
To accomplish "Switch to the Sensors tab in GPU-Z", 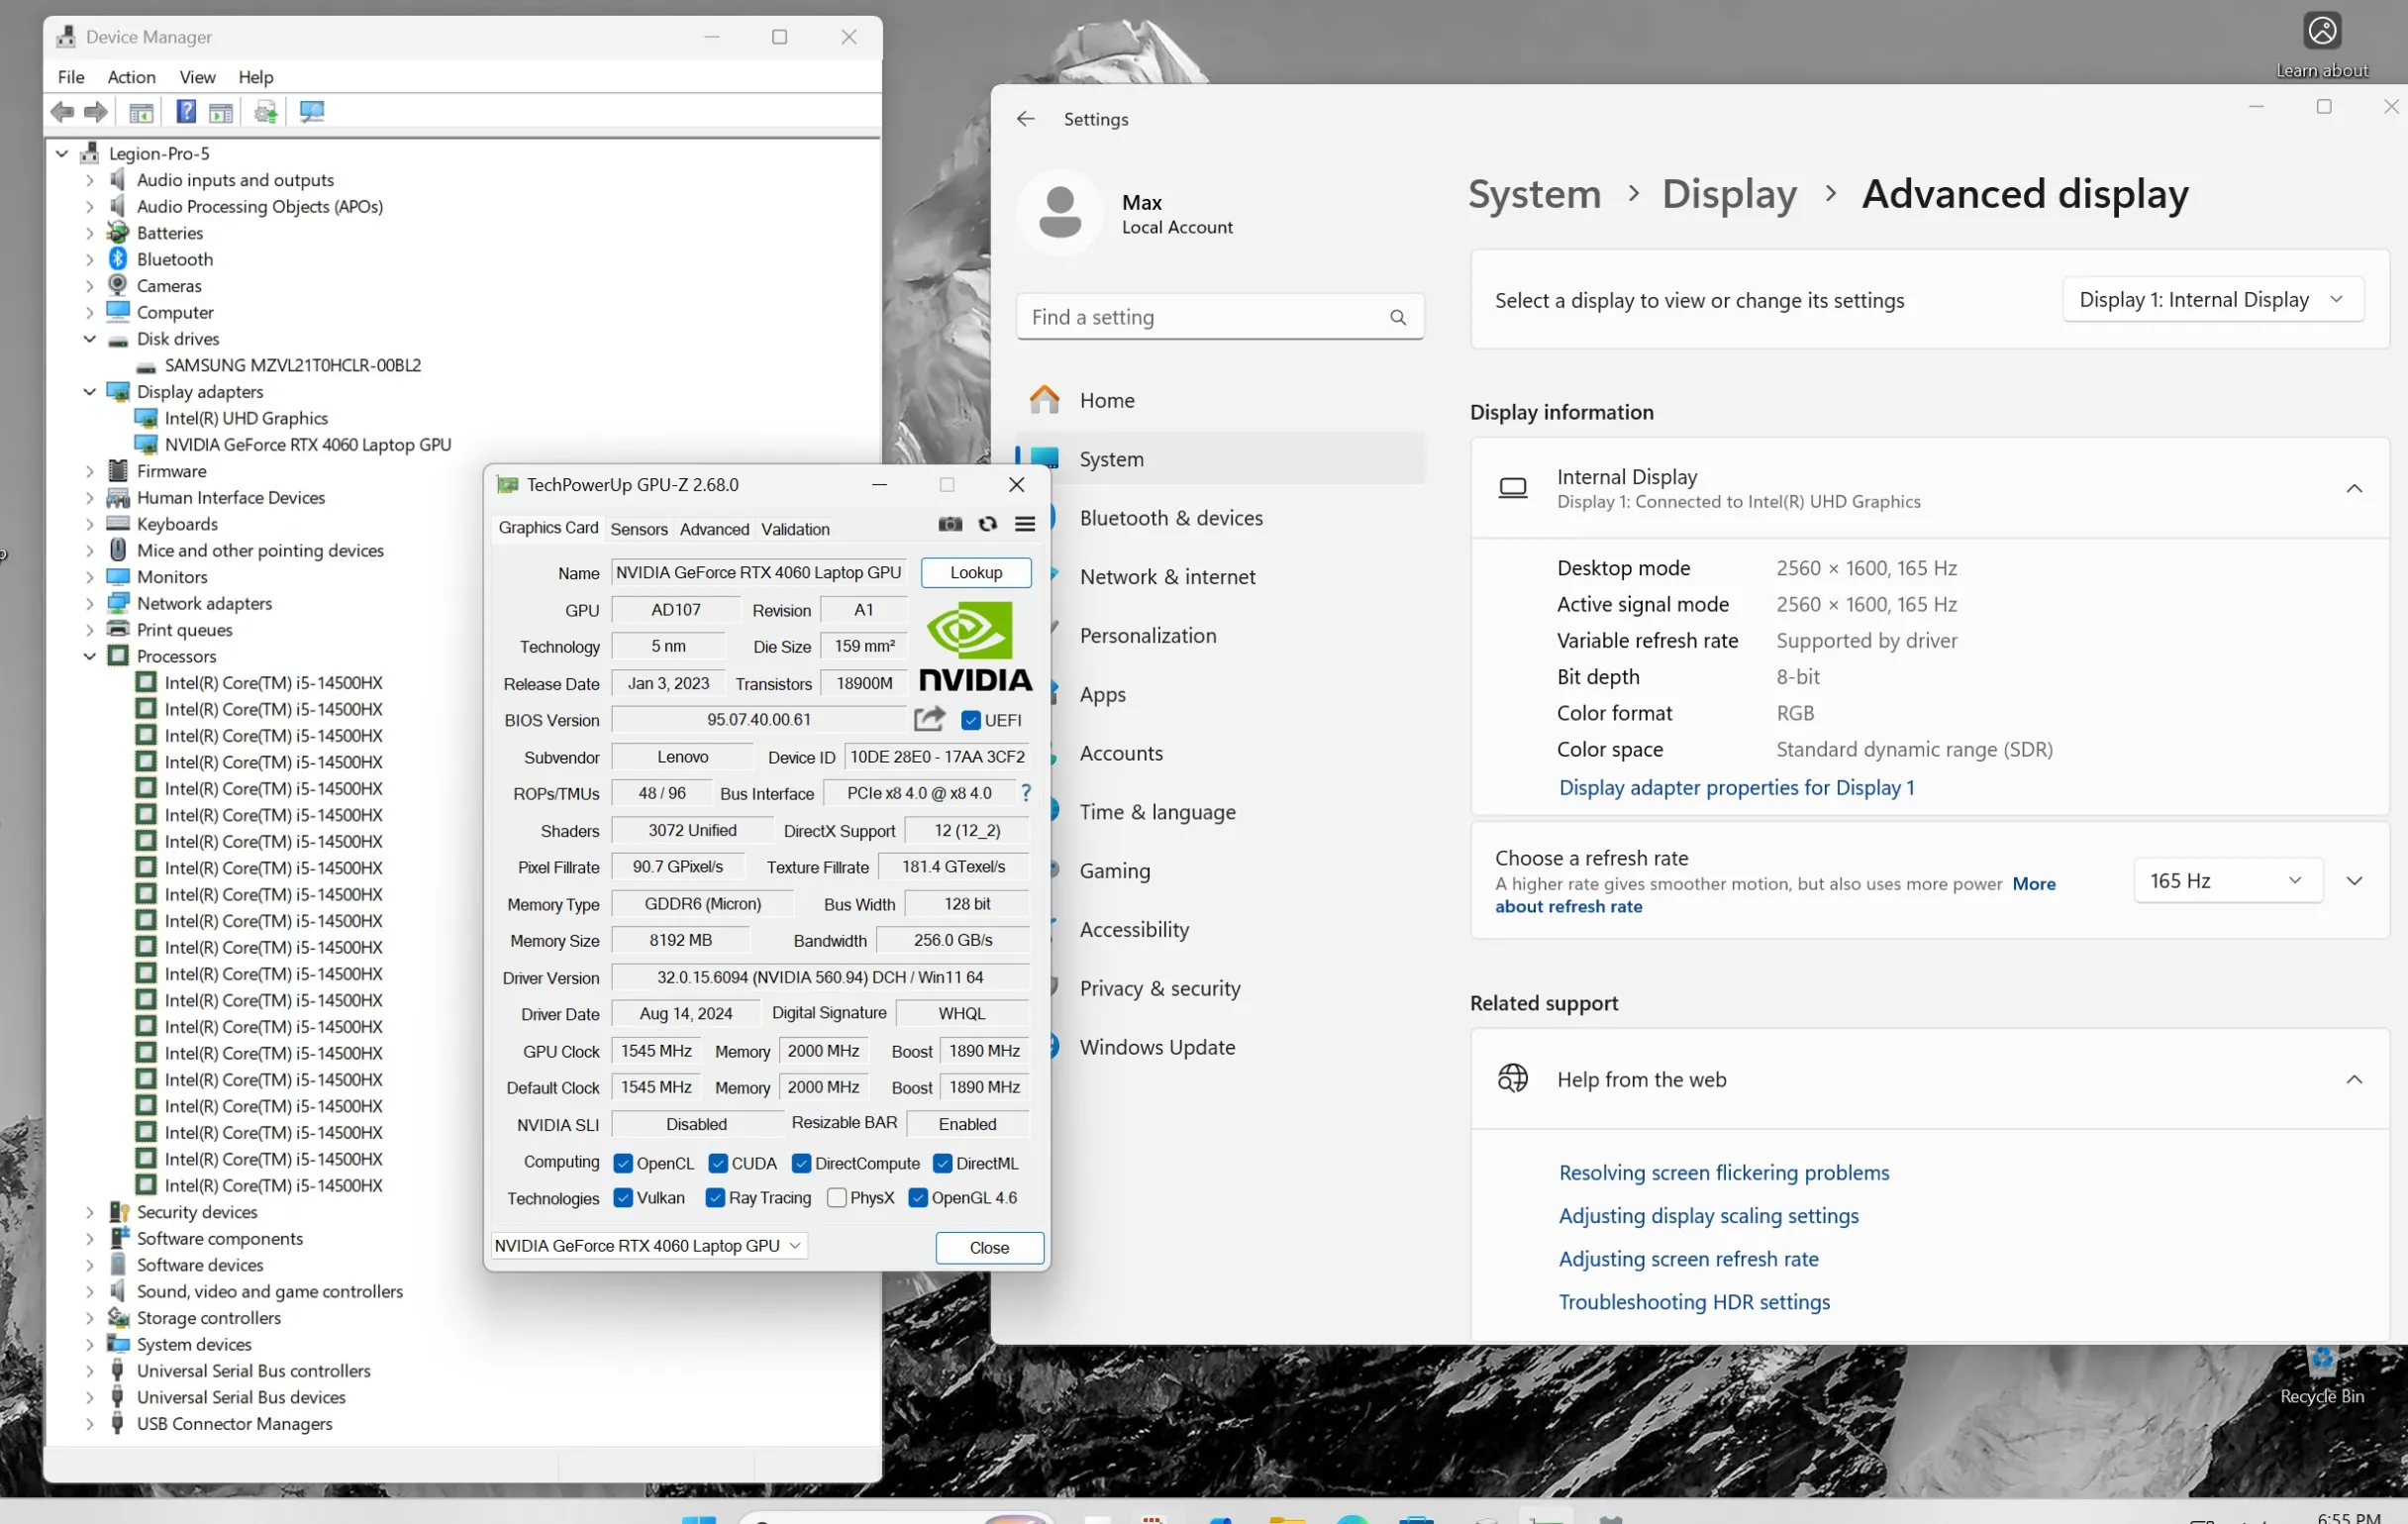I will (x=638, y=529).
